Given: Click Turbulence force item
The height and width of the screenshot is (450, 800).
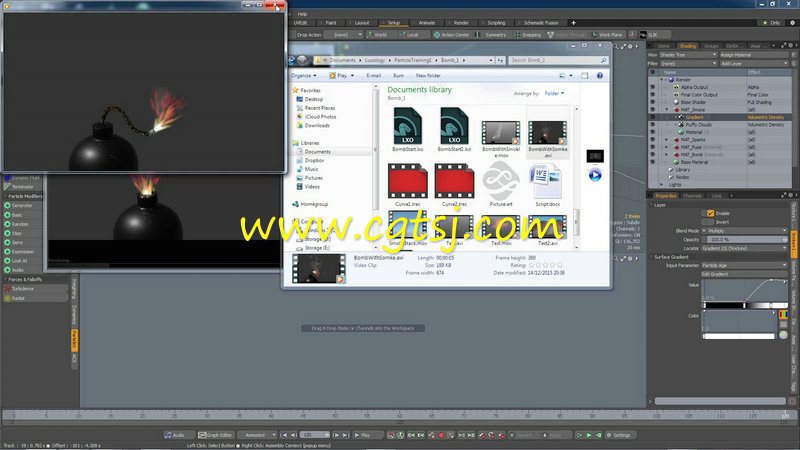Looking at the screenshot, I should point(35,289).
